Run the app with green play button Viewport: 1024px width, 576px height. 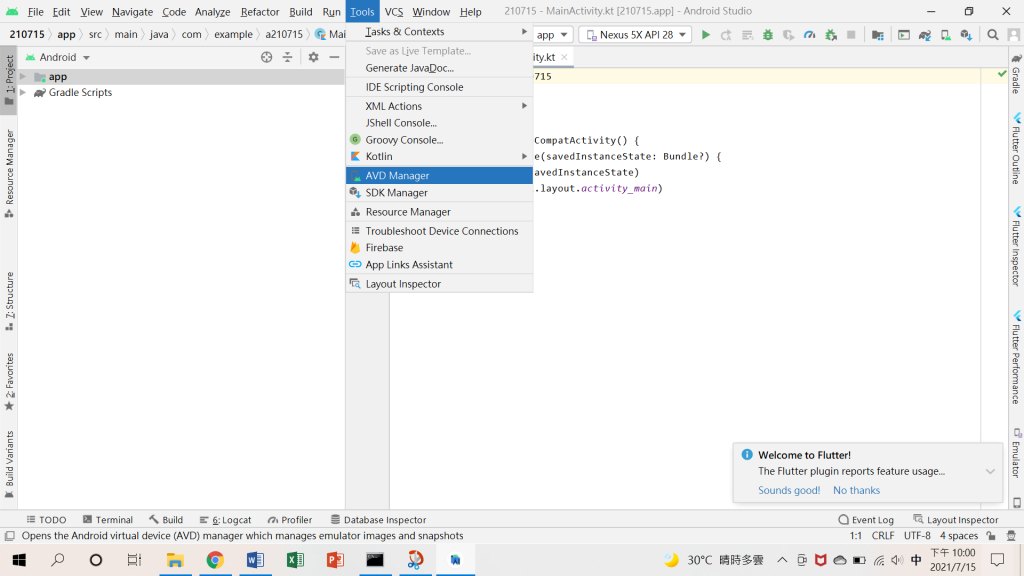coord(705,35)
